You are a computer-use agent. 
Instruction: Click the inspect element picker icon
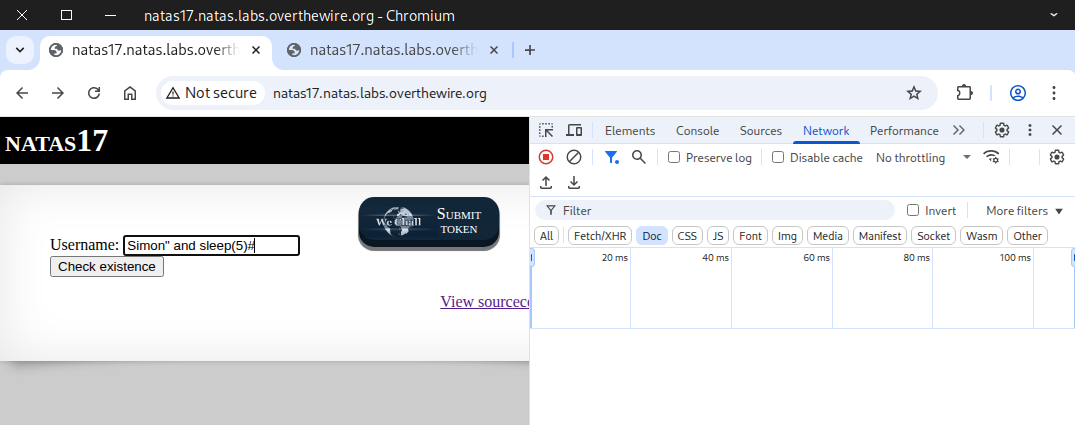[546, 130]
